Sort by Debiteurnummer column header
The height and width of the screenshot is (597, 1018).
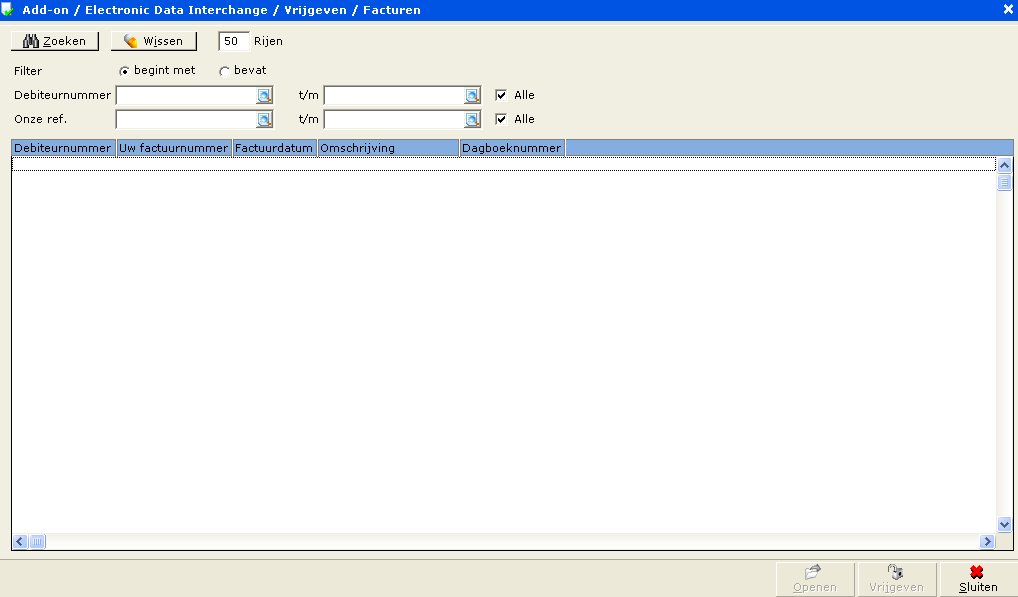[63, 148]
